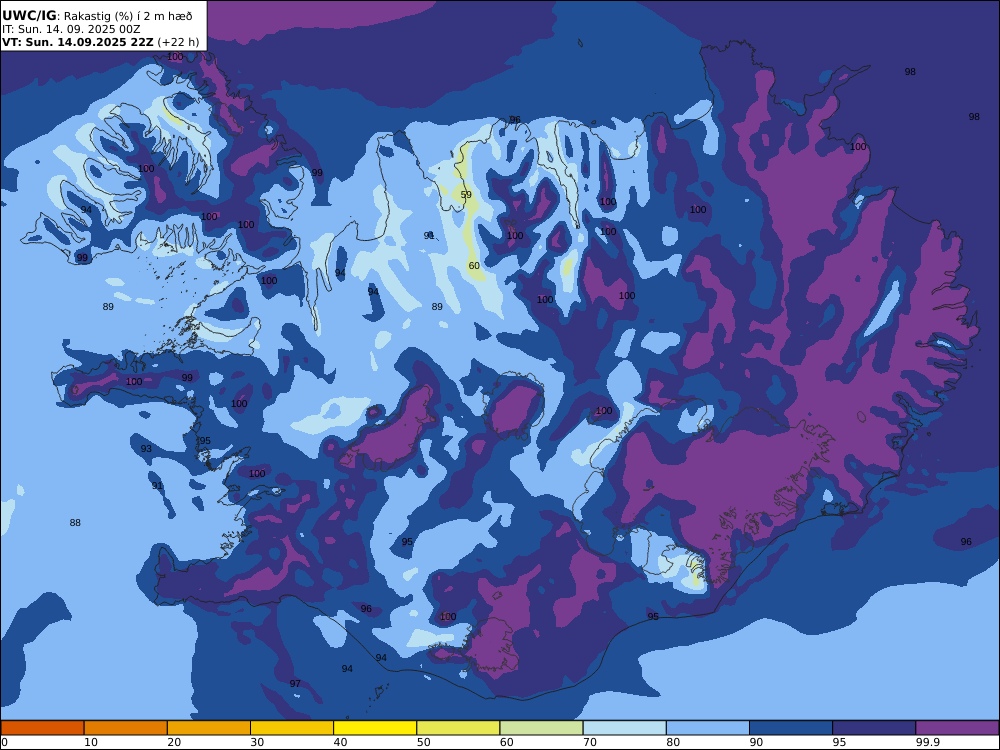Click the 'UWC/IG' label in the header
This screenshot has width=1000, height=750.
tap(29, 17)
